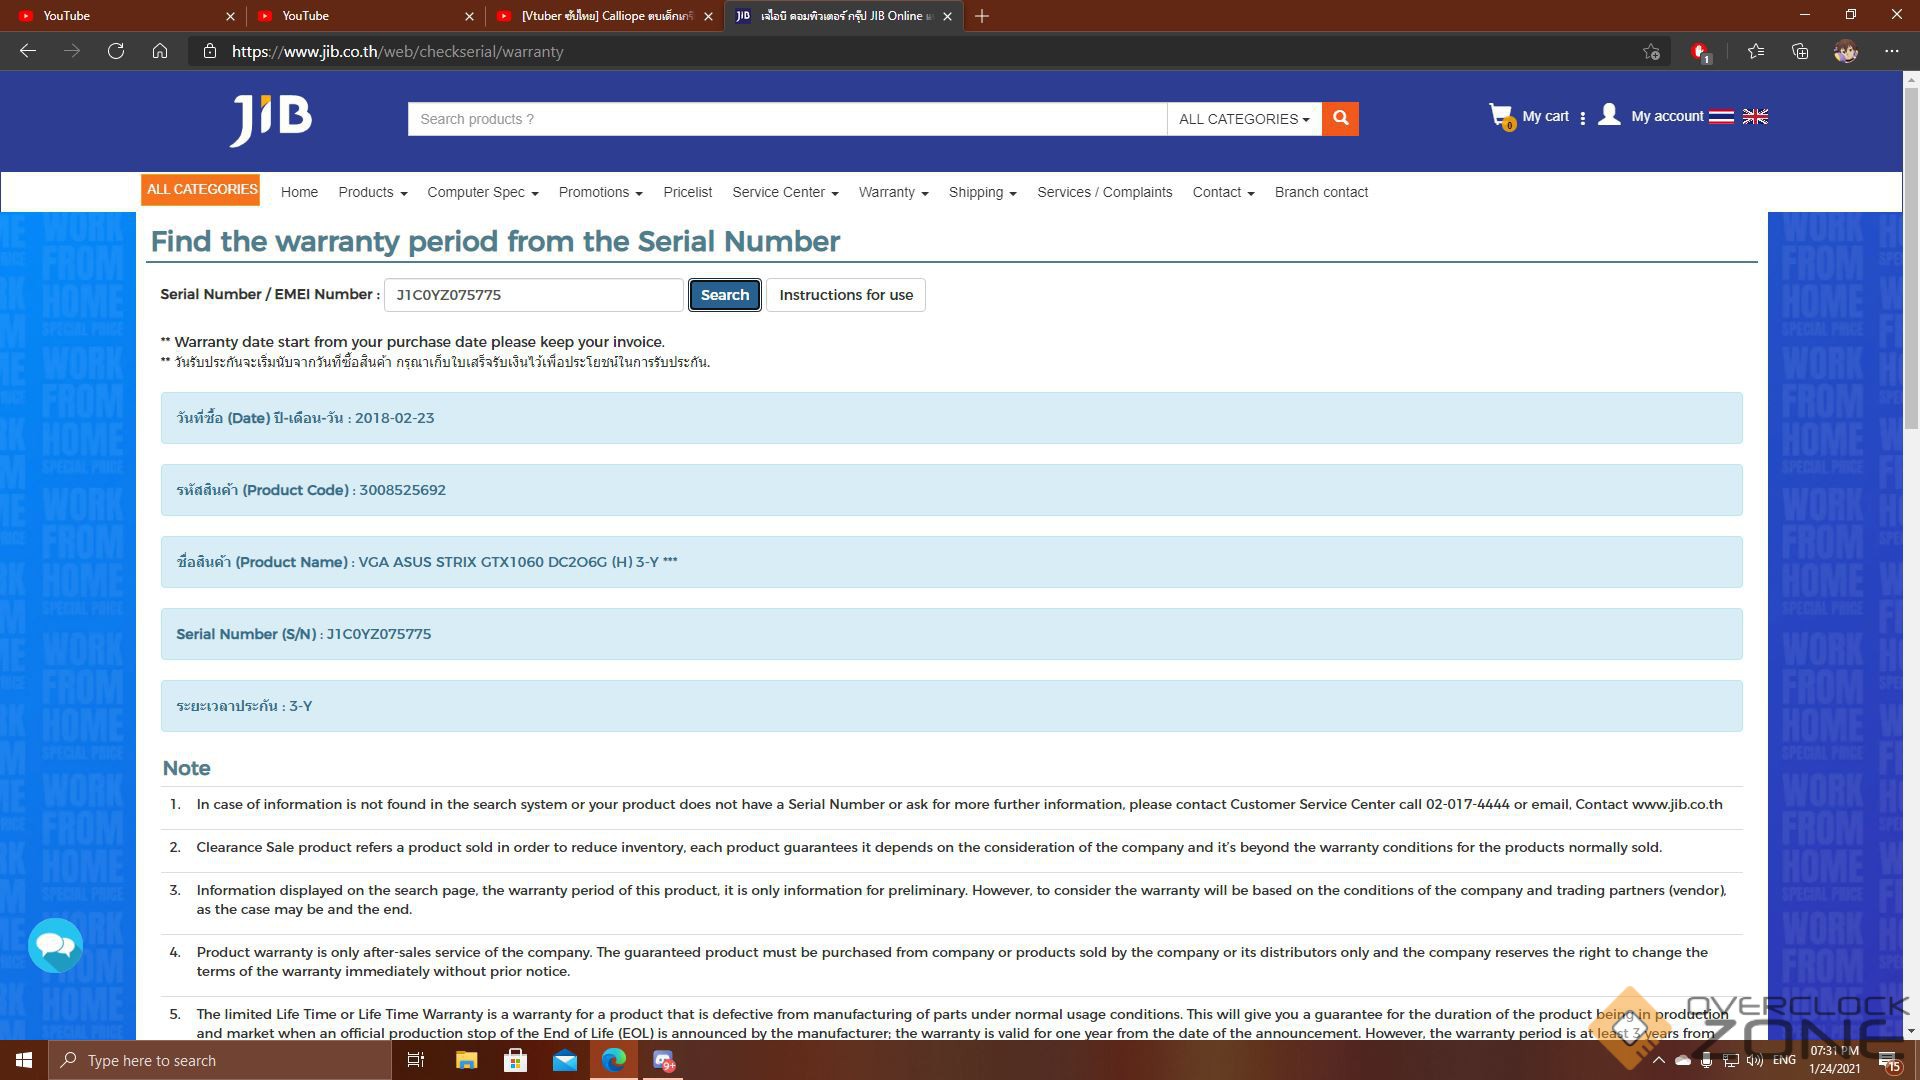Switch language with the Thai flag
1920x1080 pixels.
[x=1721, y=117]
